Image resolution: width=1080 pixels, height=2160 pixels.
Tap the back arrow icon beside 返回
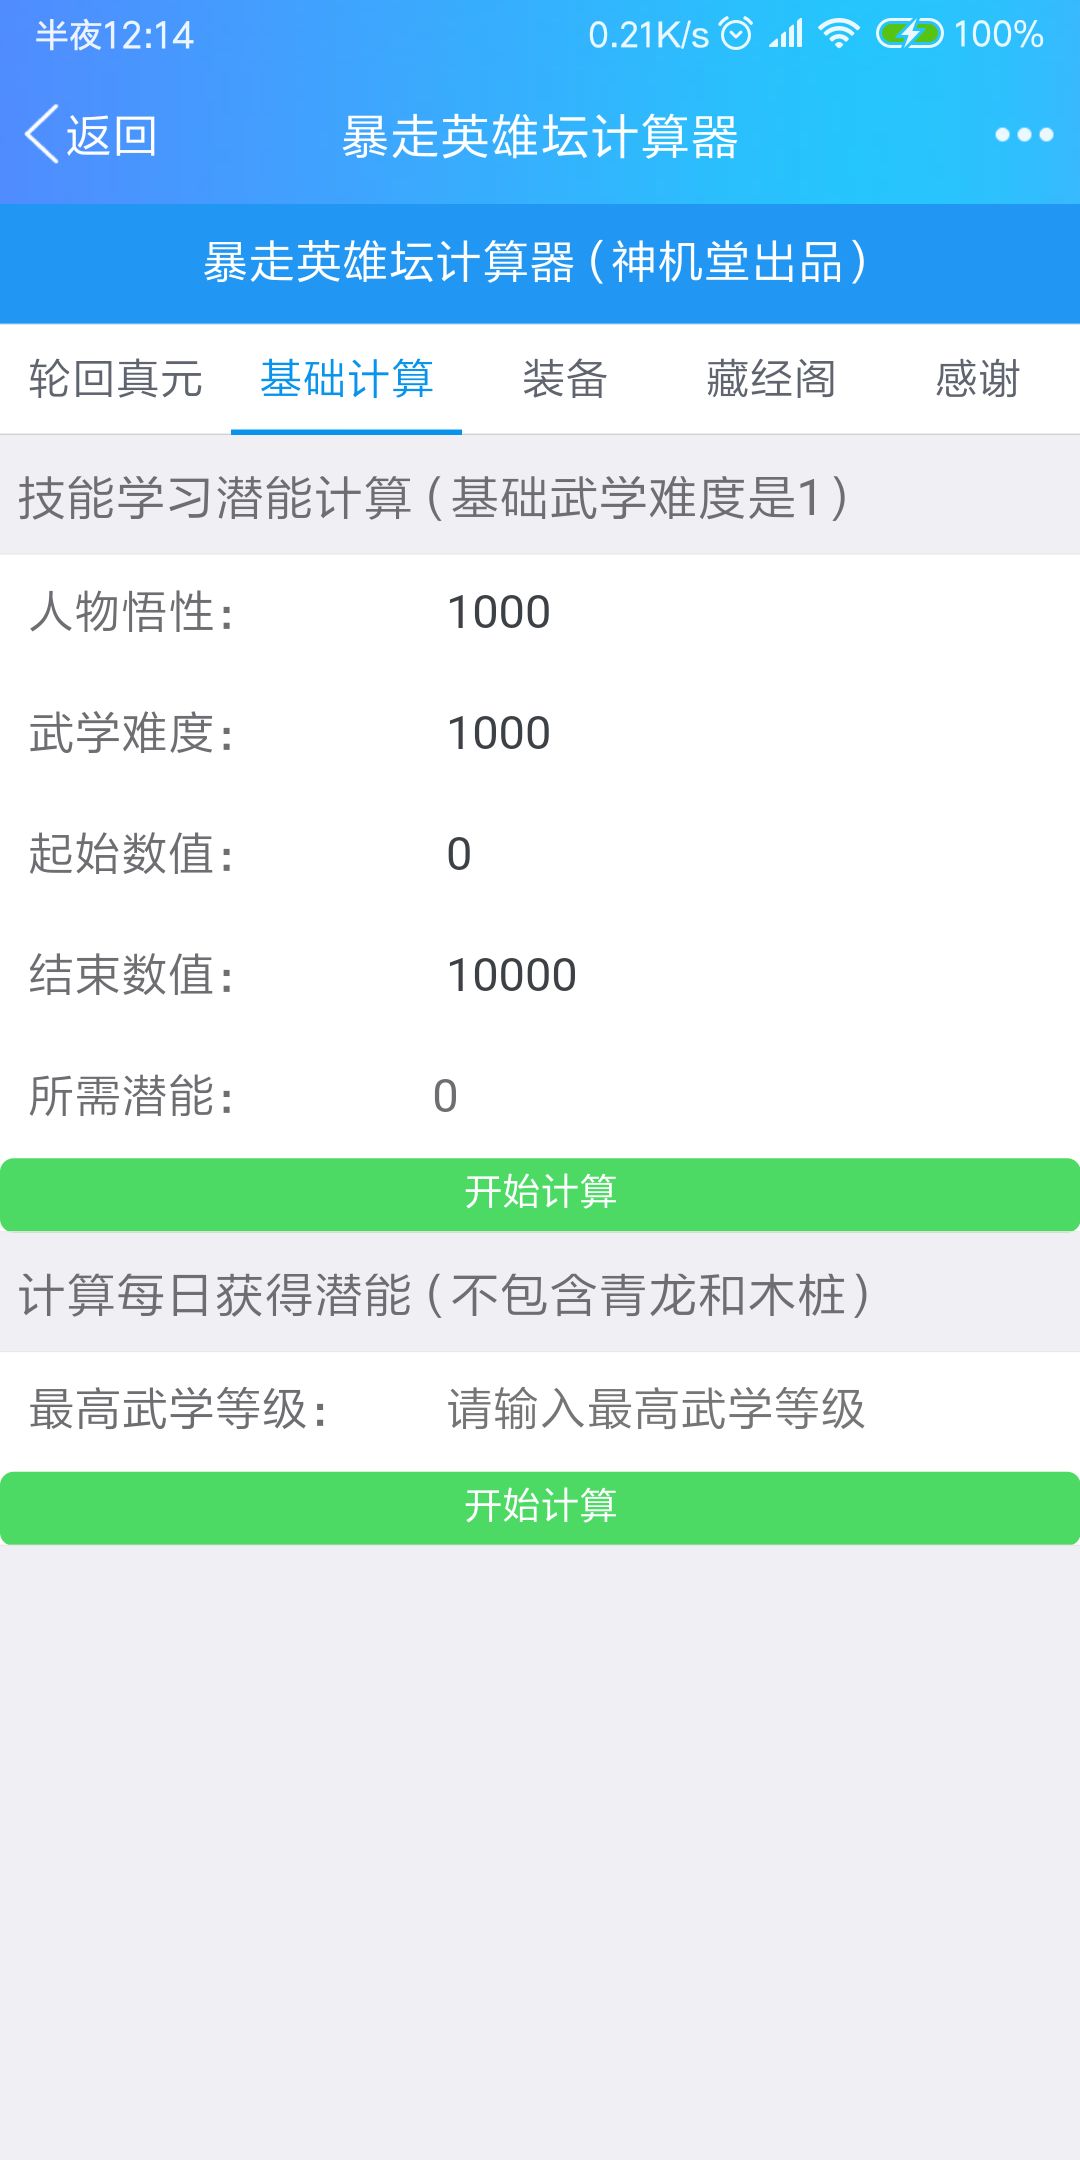[43, 134]
